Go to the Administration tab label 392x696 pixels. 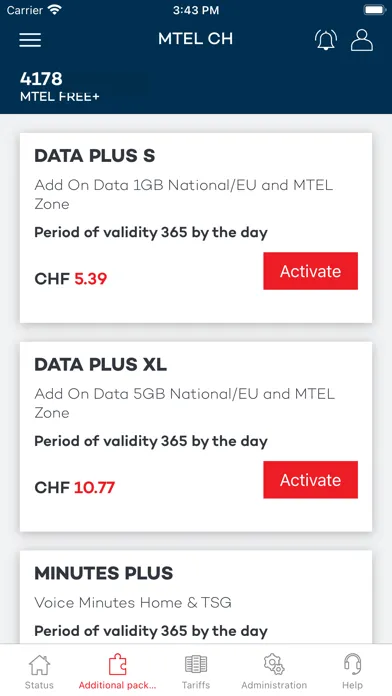pos(274,685)
